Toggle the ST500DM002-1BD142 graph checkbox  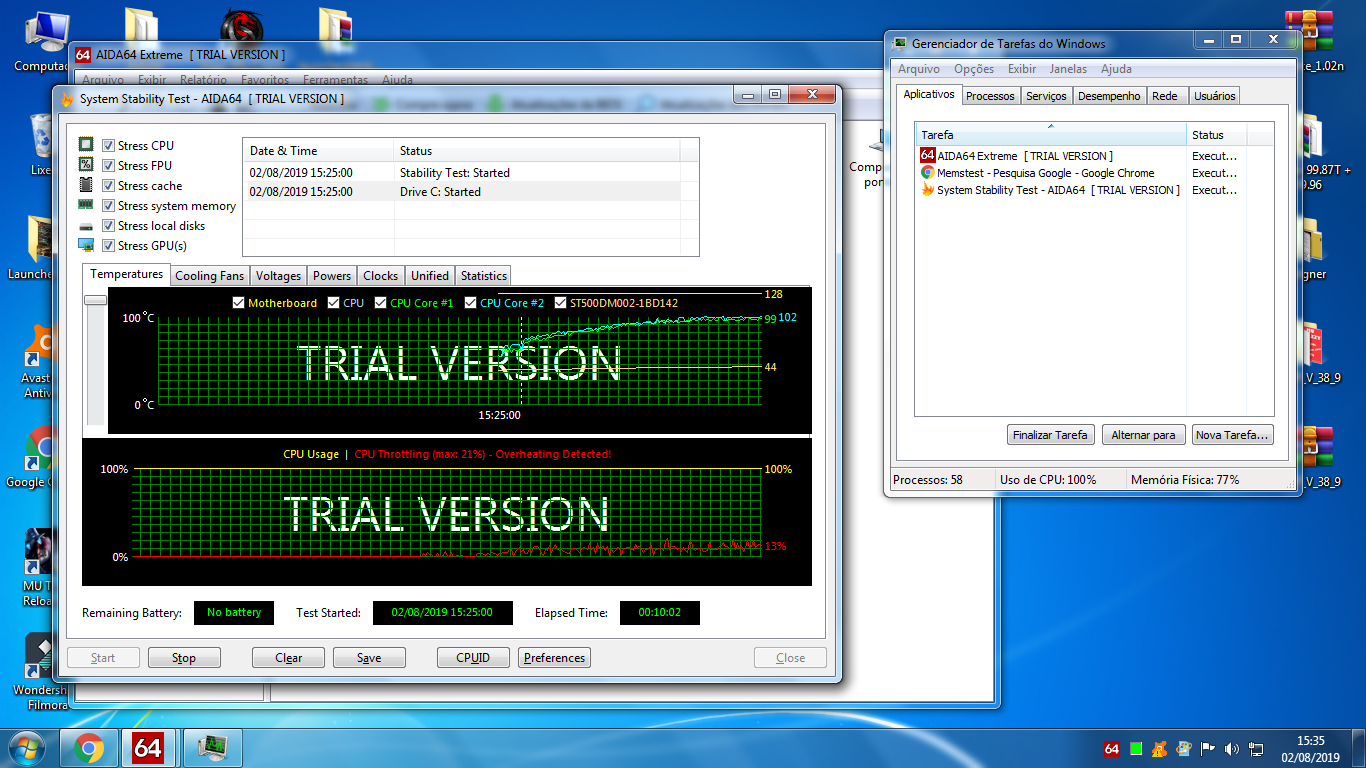pyautogui.click(x=561, y=303)
